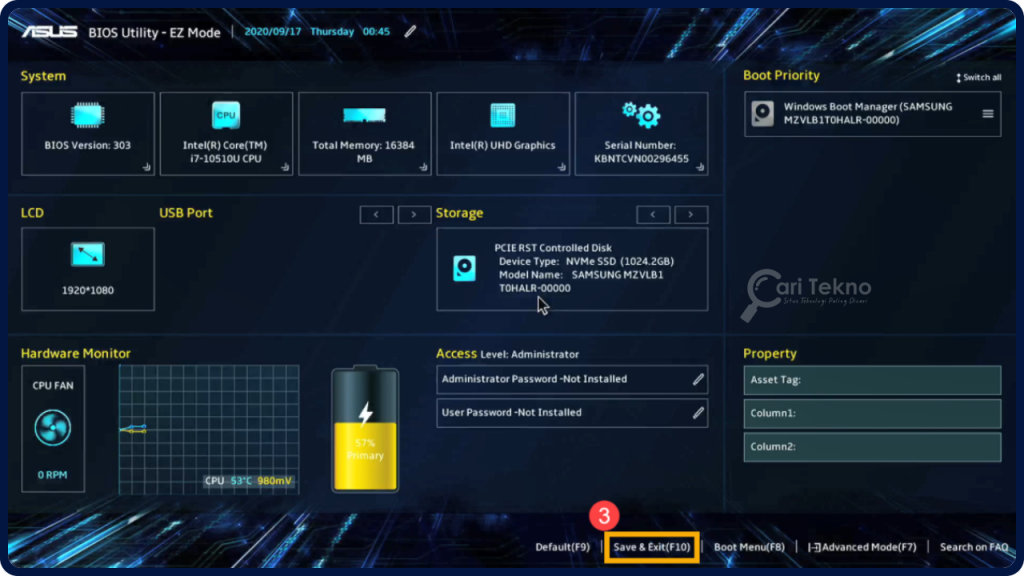Image resolution: width=1024 pixels, height=576 pixels.
Task: Click the battery 57% Primary indicator
Action: pyautogui.click(x=365, y=429)
